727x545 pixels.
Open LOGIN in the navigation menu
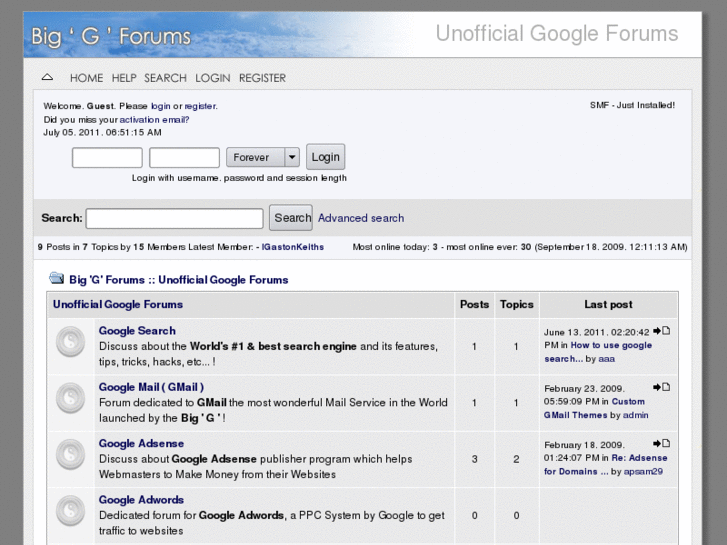tap(212, 78)
